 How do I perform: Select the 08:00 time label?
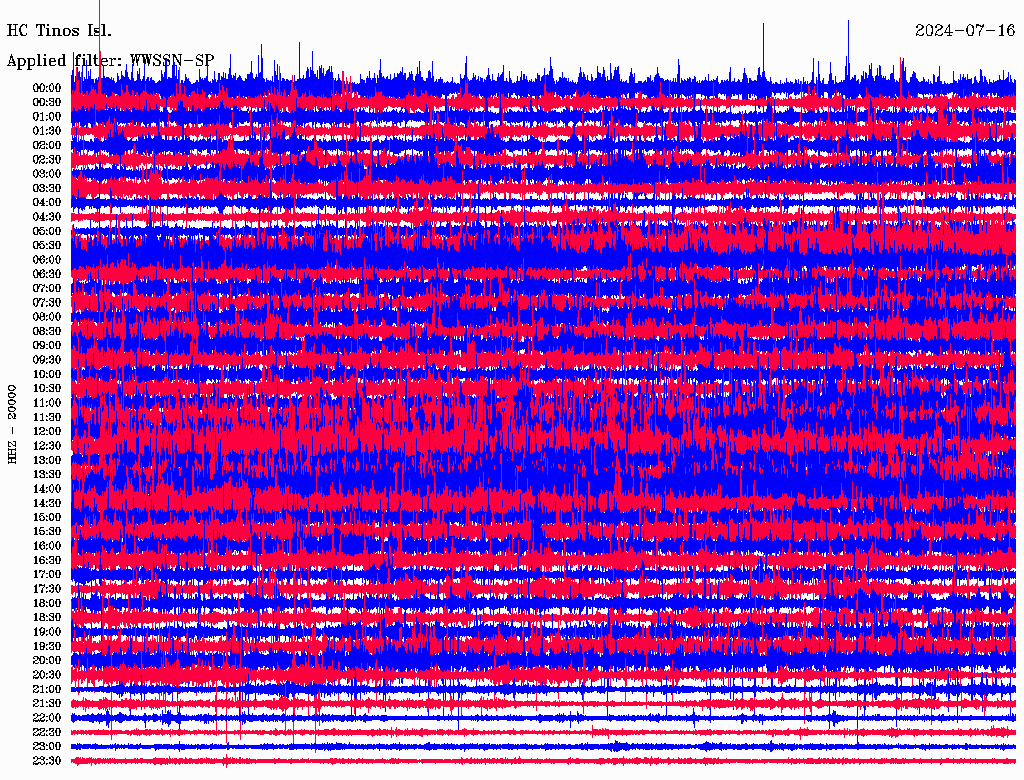47,317
